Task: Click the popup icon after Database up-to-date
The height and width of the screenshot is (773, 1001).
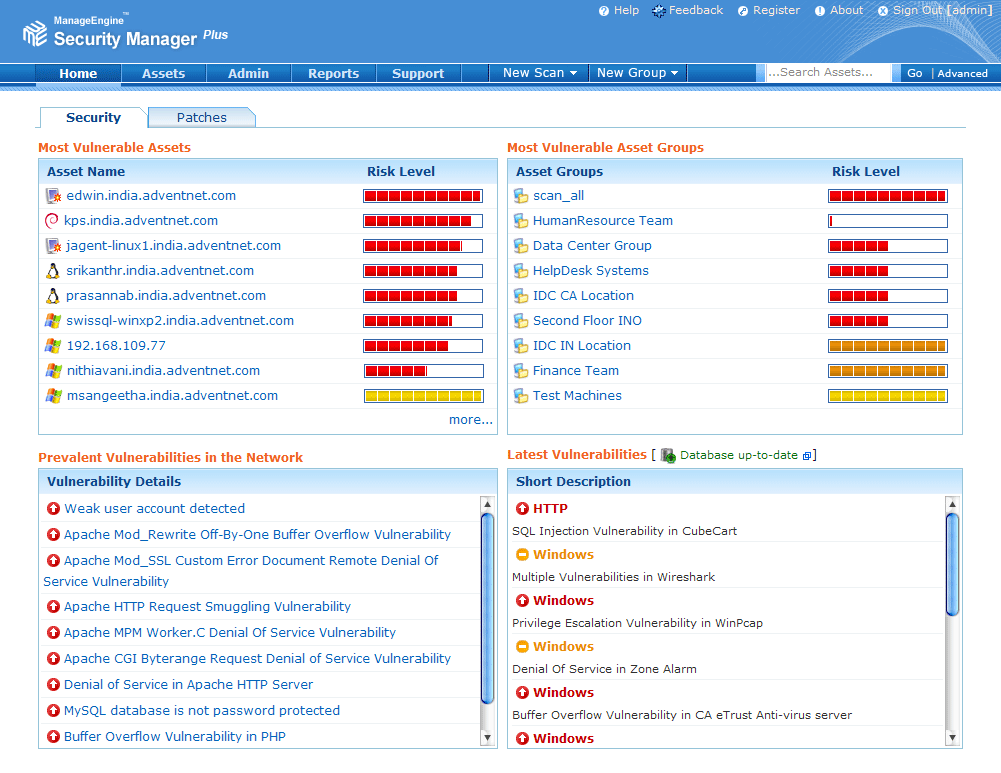Action: (807, 456)
